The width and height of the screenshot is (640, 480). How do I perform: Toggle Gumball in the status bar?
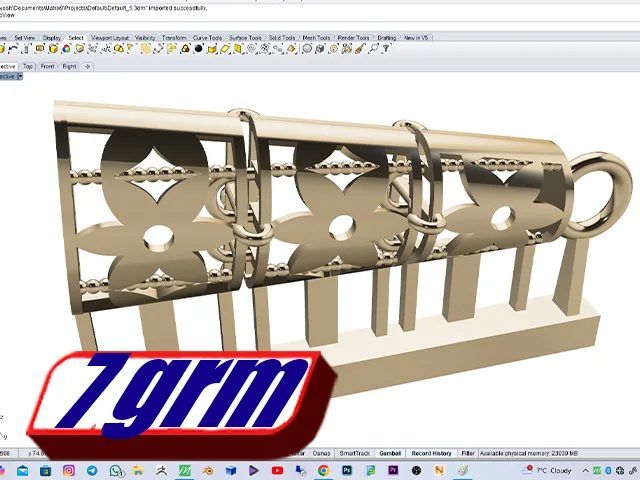pyautogui.click(x=390, y=453)
